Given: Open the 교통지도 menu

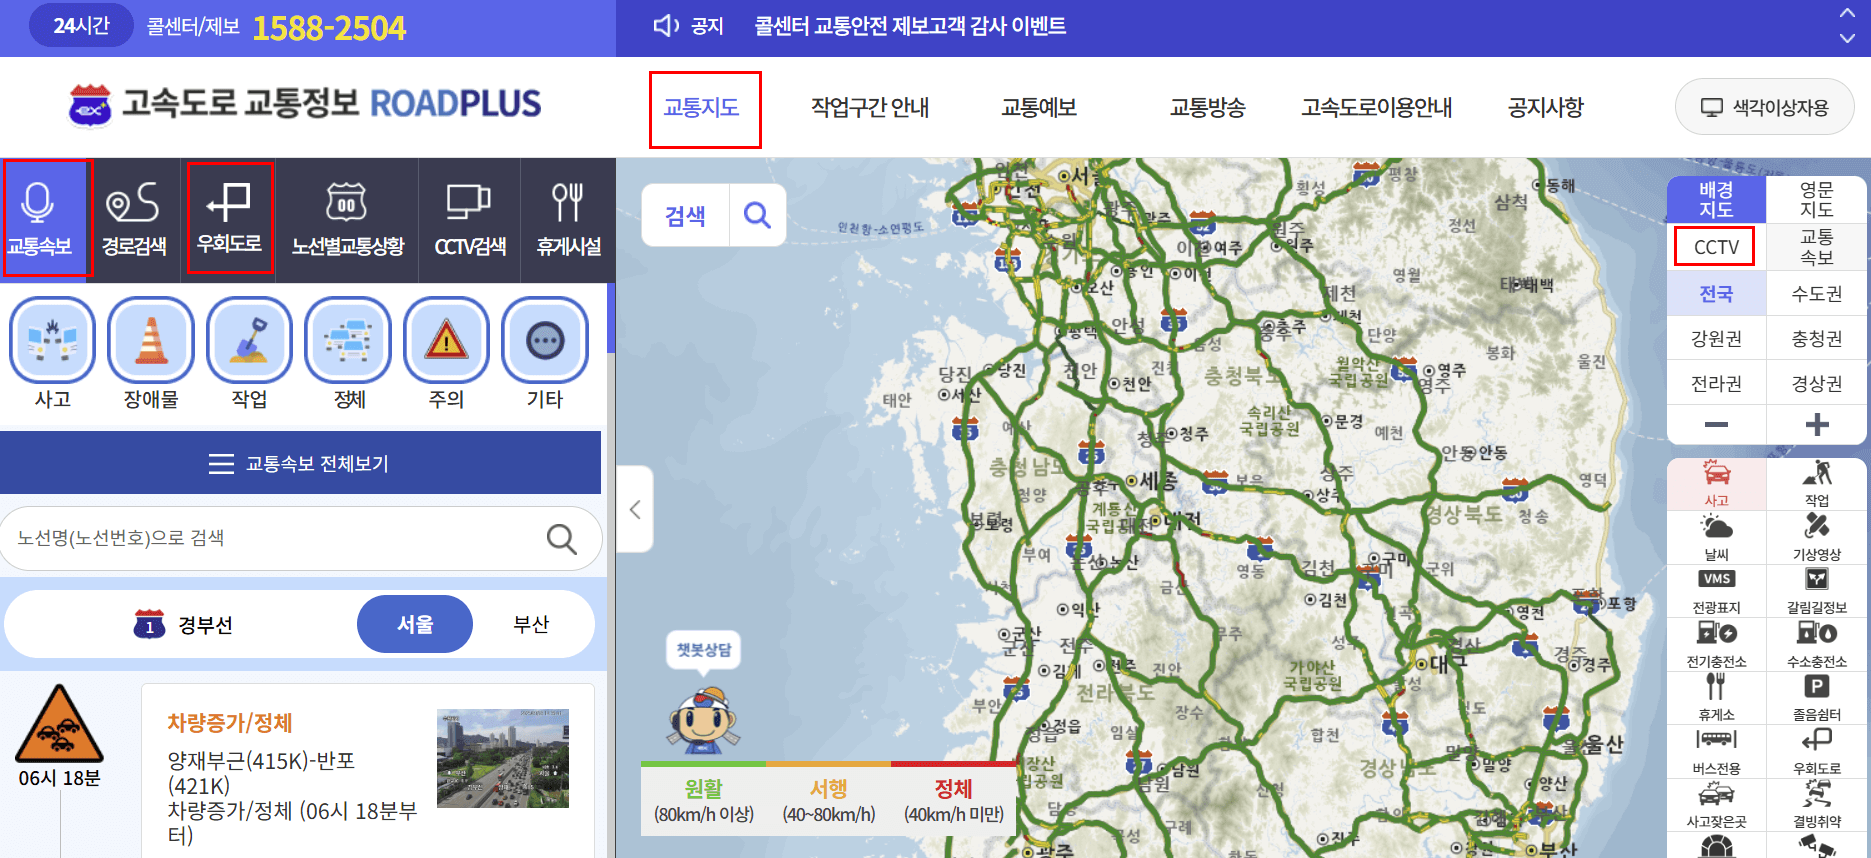Looking at the screenshot, I should tap(702, 108).
